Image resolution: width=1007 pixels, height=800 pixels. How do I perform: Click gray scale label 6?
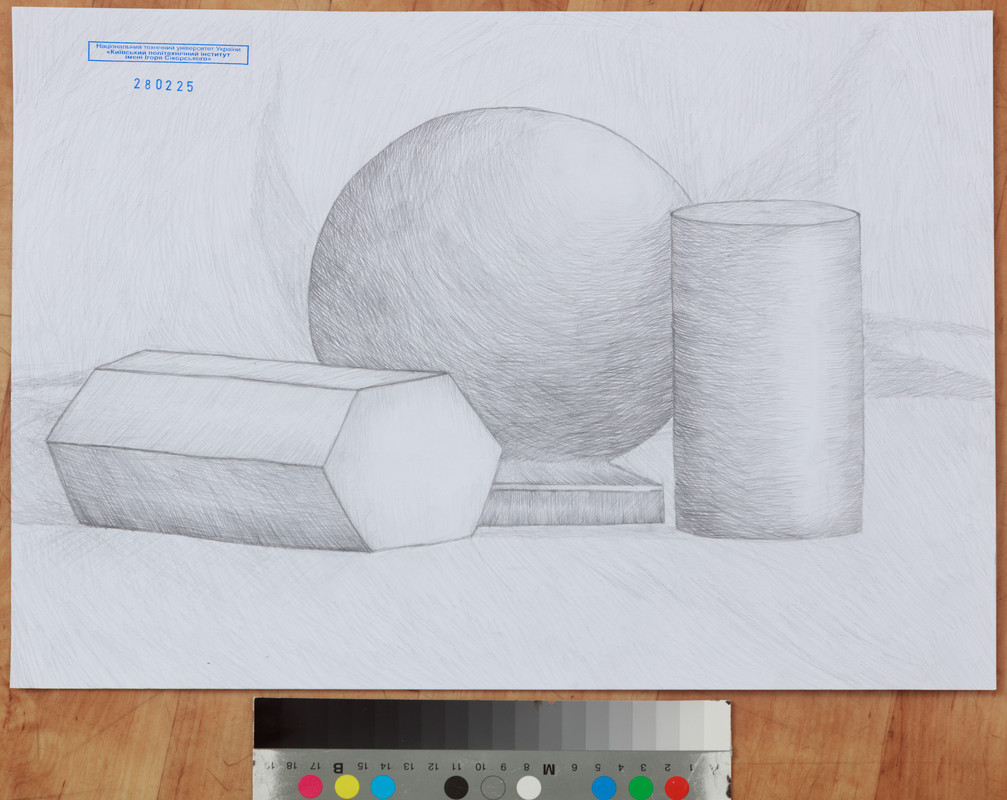574,767
